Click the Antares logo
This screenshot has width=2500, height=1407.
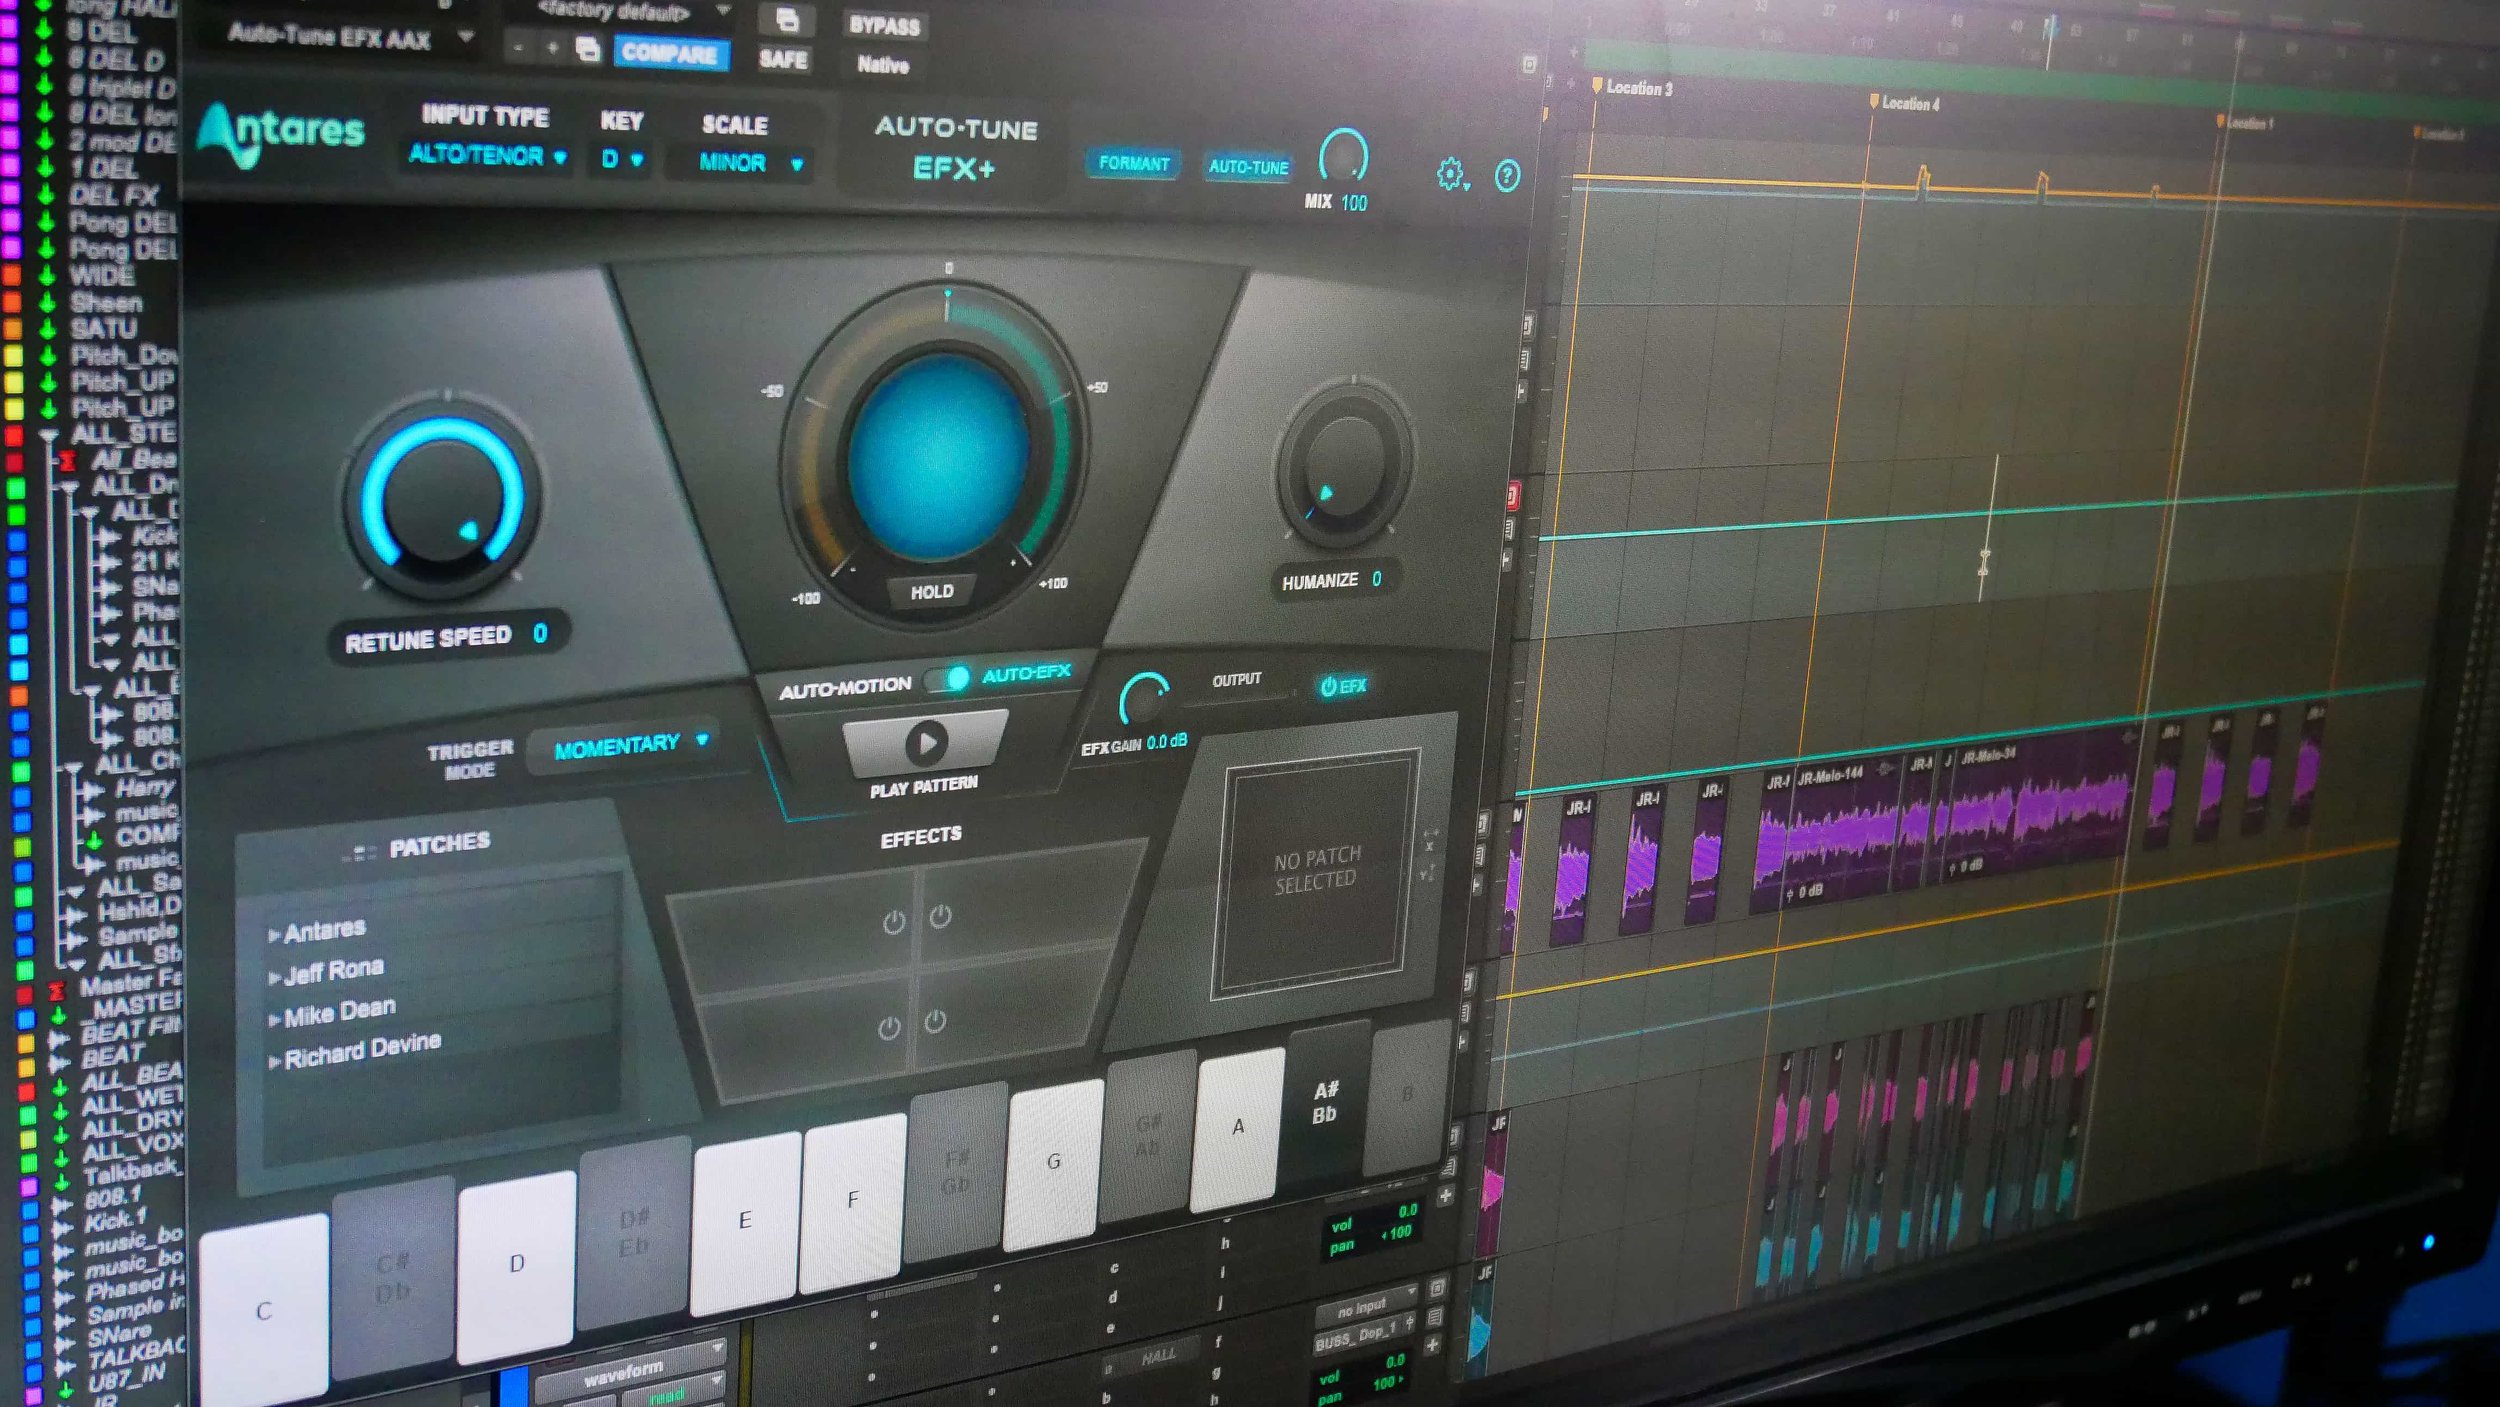click(282, 135)
